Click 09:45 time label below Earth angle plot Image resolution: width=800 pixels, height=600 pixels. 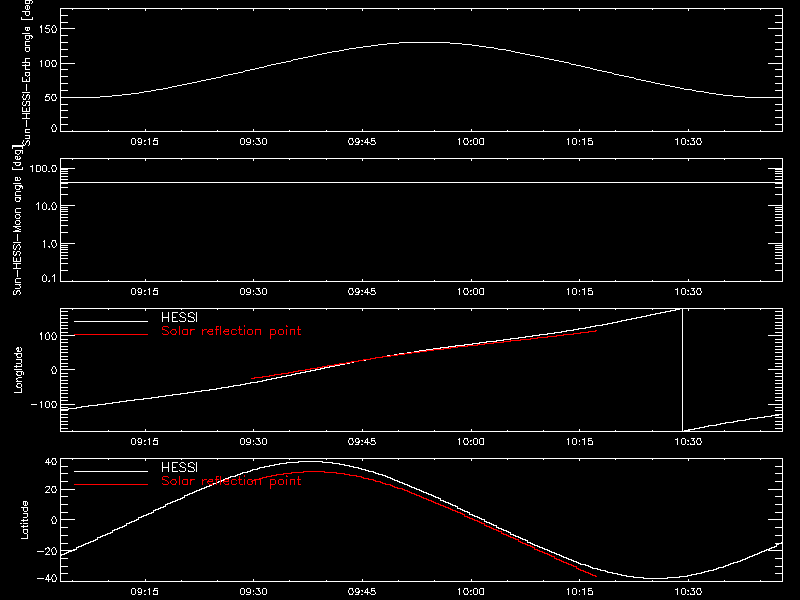tap(362, 142)
